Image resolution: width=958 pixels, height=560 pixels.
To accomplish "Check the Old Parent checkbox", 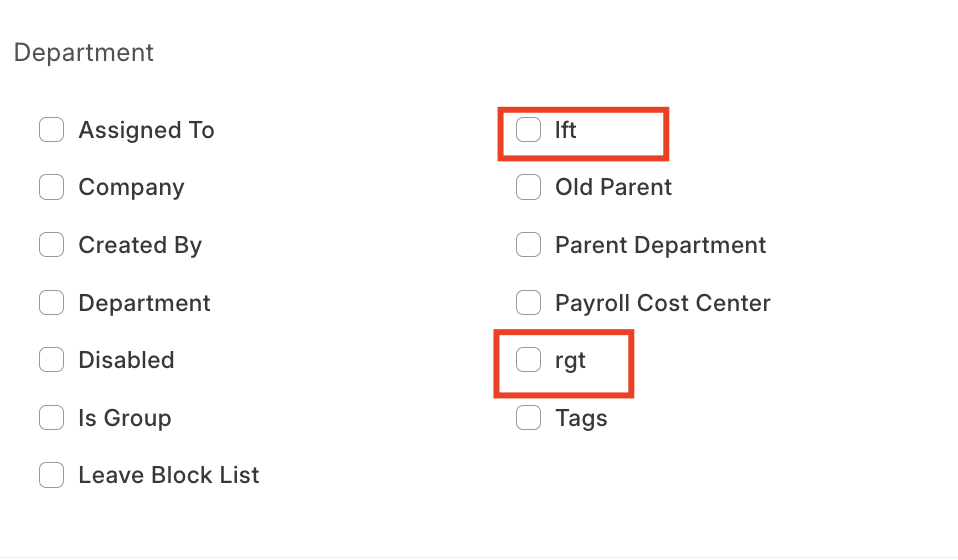I will click(x=528, y=187).
